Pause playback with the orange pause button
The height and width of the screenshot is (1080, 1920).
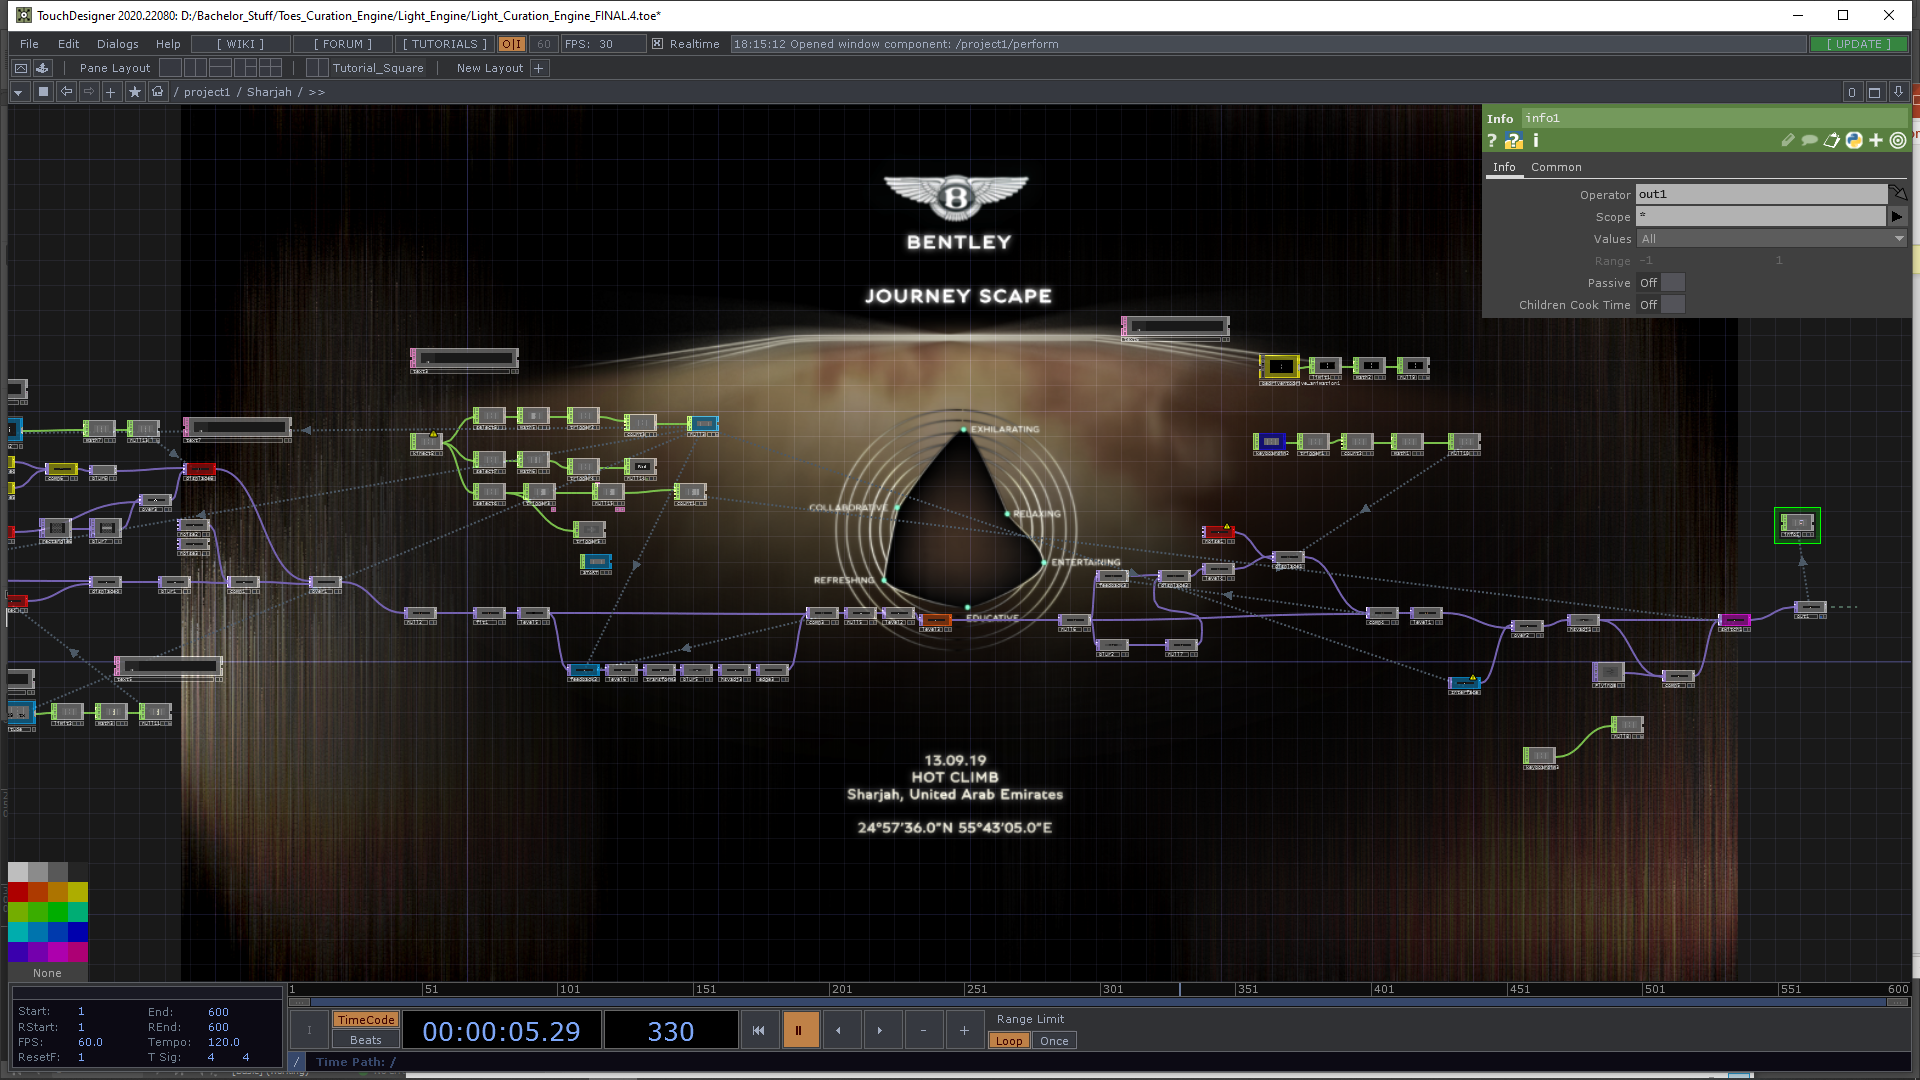(800, 1030)
